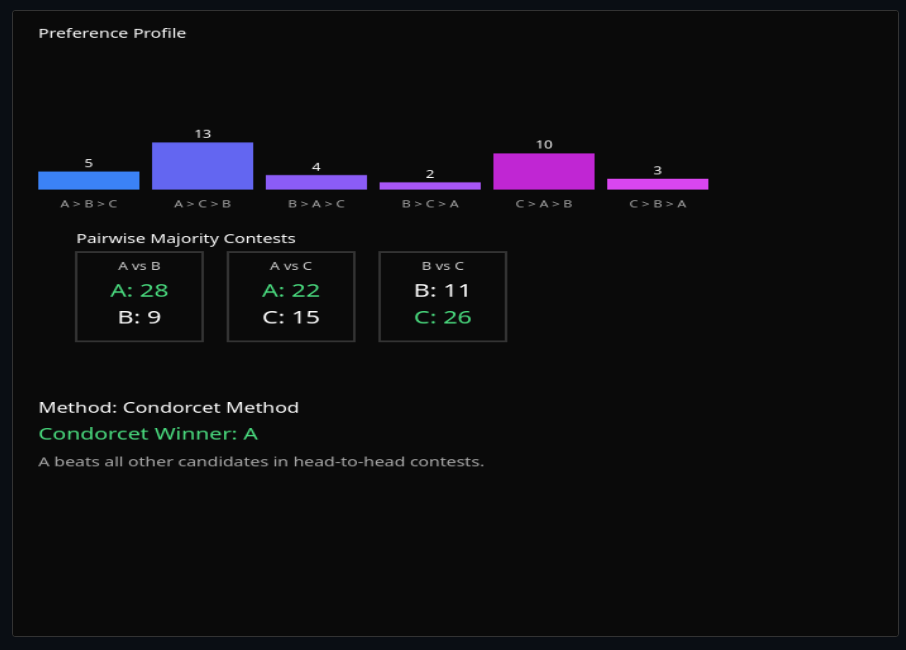Select the pink C > B > A bar
Image resolution: width=906 pixels, height=650 pixels.
[x=657, y=184]
